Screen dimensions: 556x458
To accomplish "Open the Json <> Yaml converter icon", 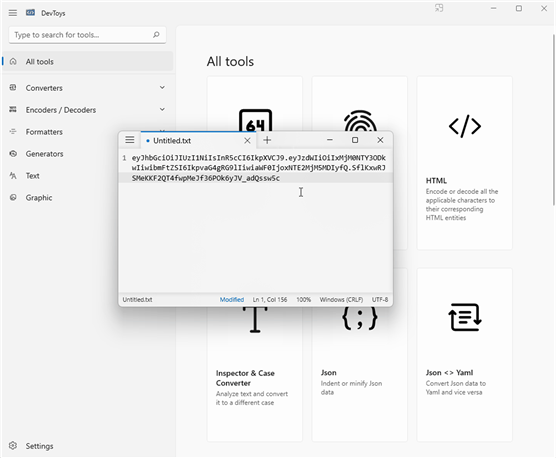I will 465,317.
